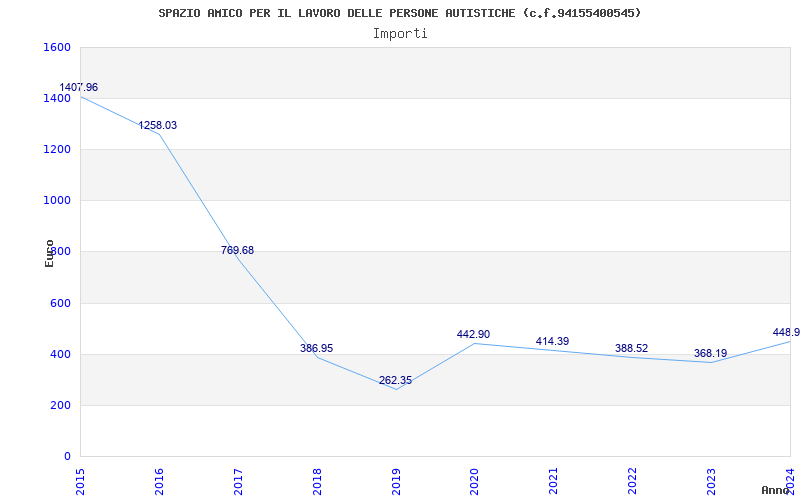Viewport: 800px width, 500px height.
Task: Click the 2021 x-axis year label
Action: (554, 481)
